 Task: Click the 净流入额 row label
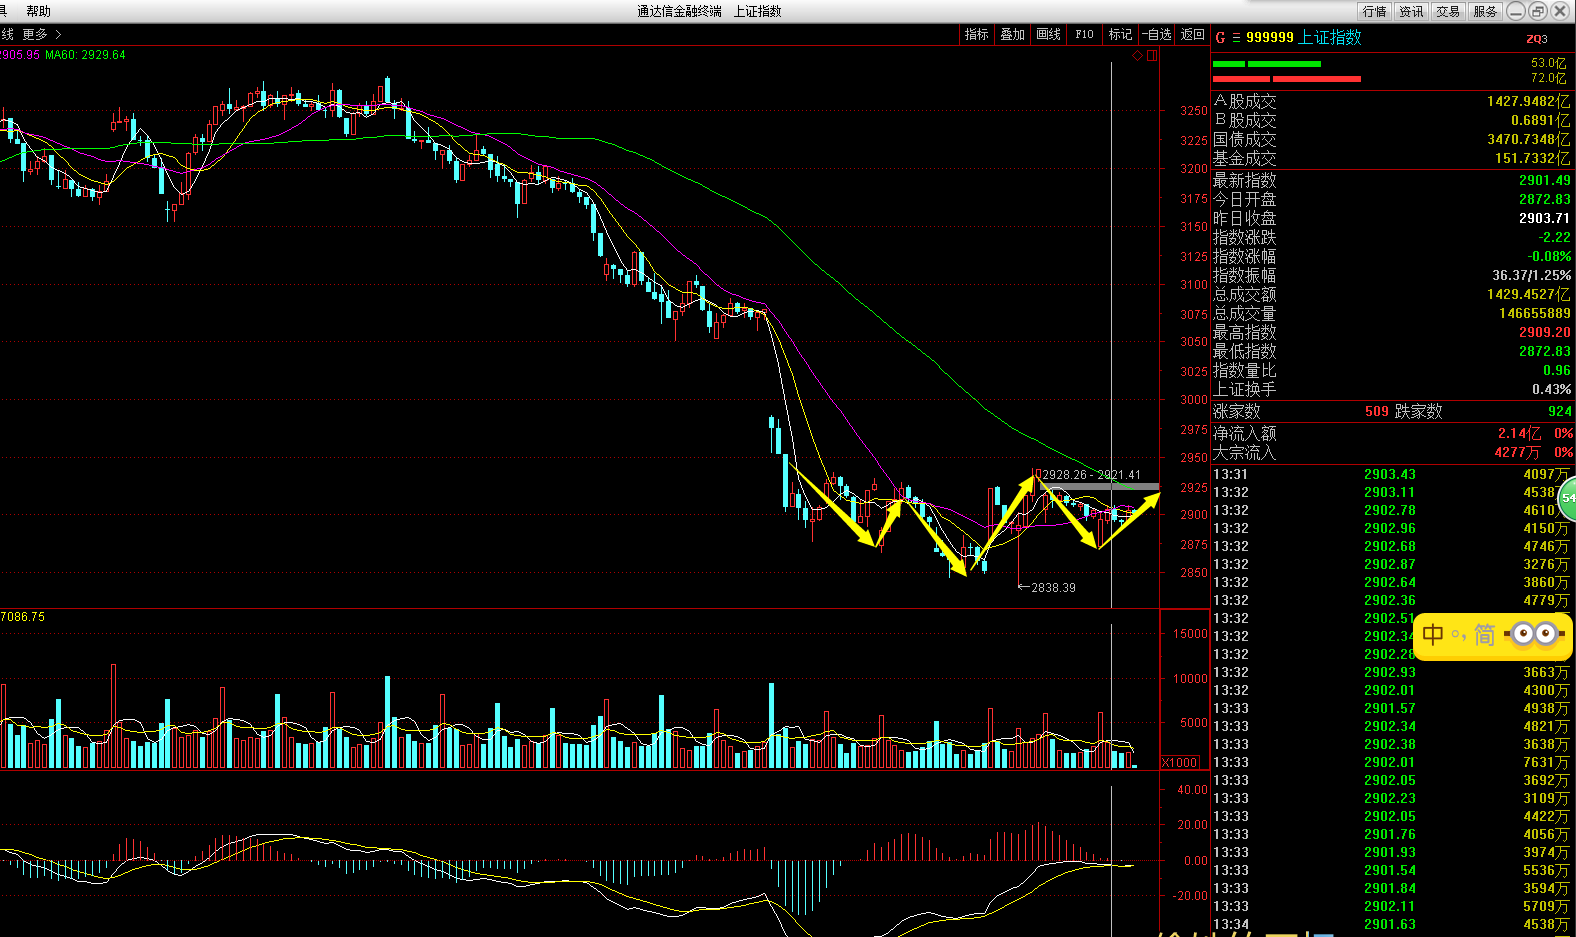[1244, 433]
